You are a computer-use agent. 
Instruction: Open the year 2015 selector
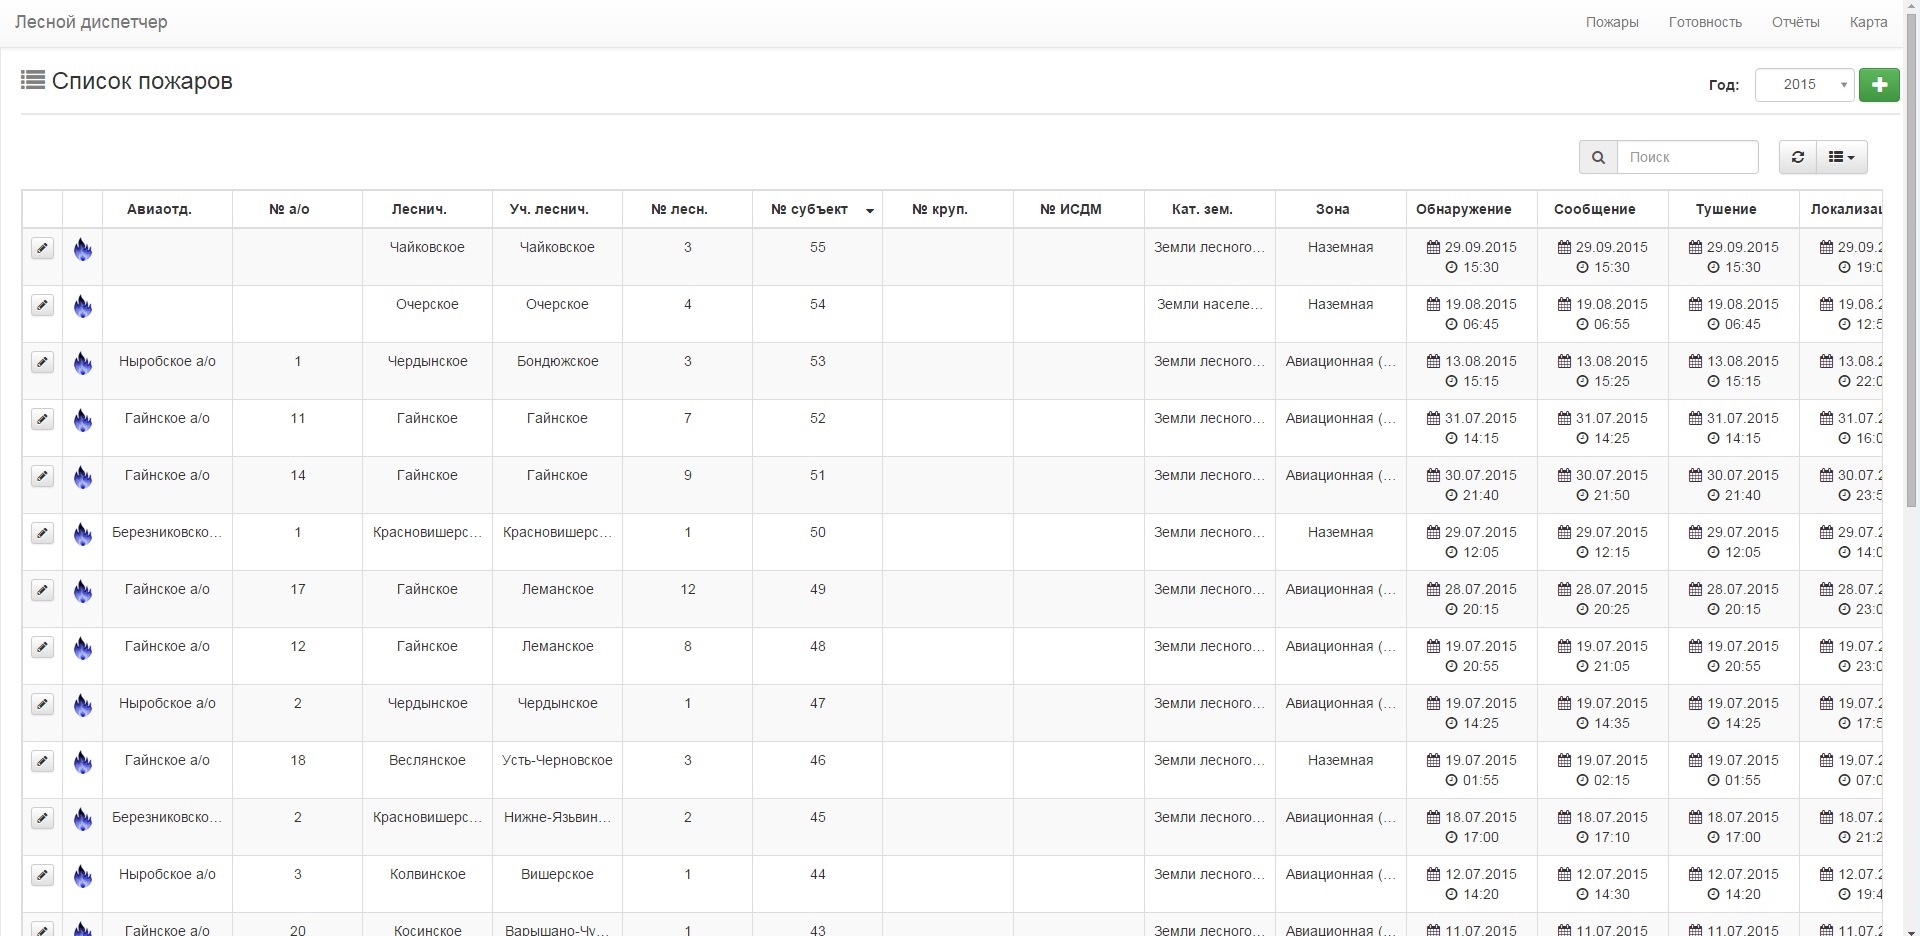pos(1805,85)
